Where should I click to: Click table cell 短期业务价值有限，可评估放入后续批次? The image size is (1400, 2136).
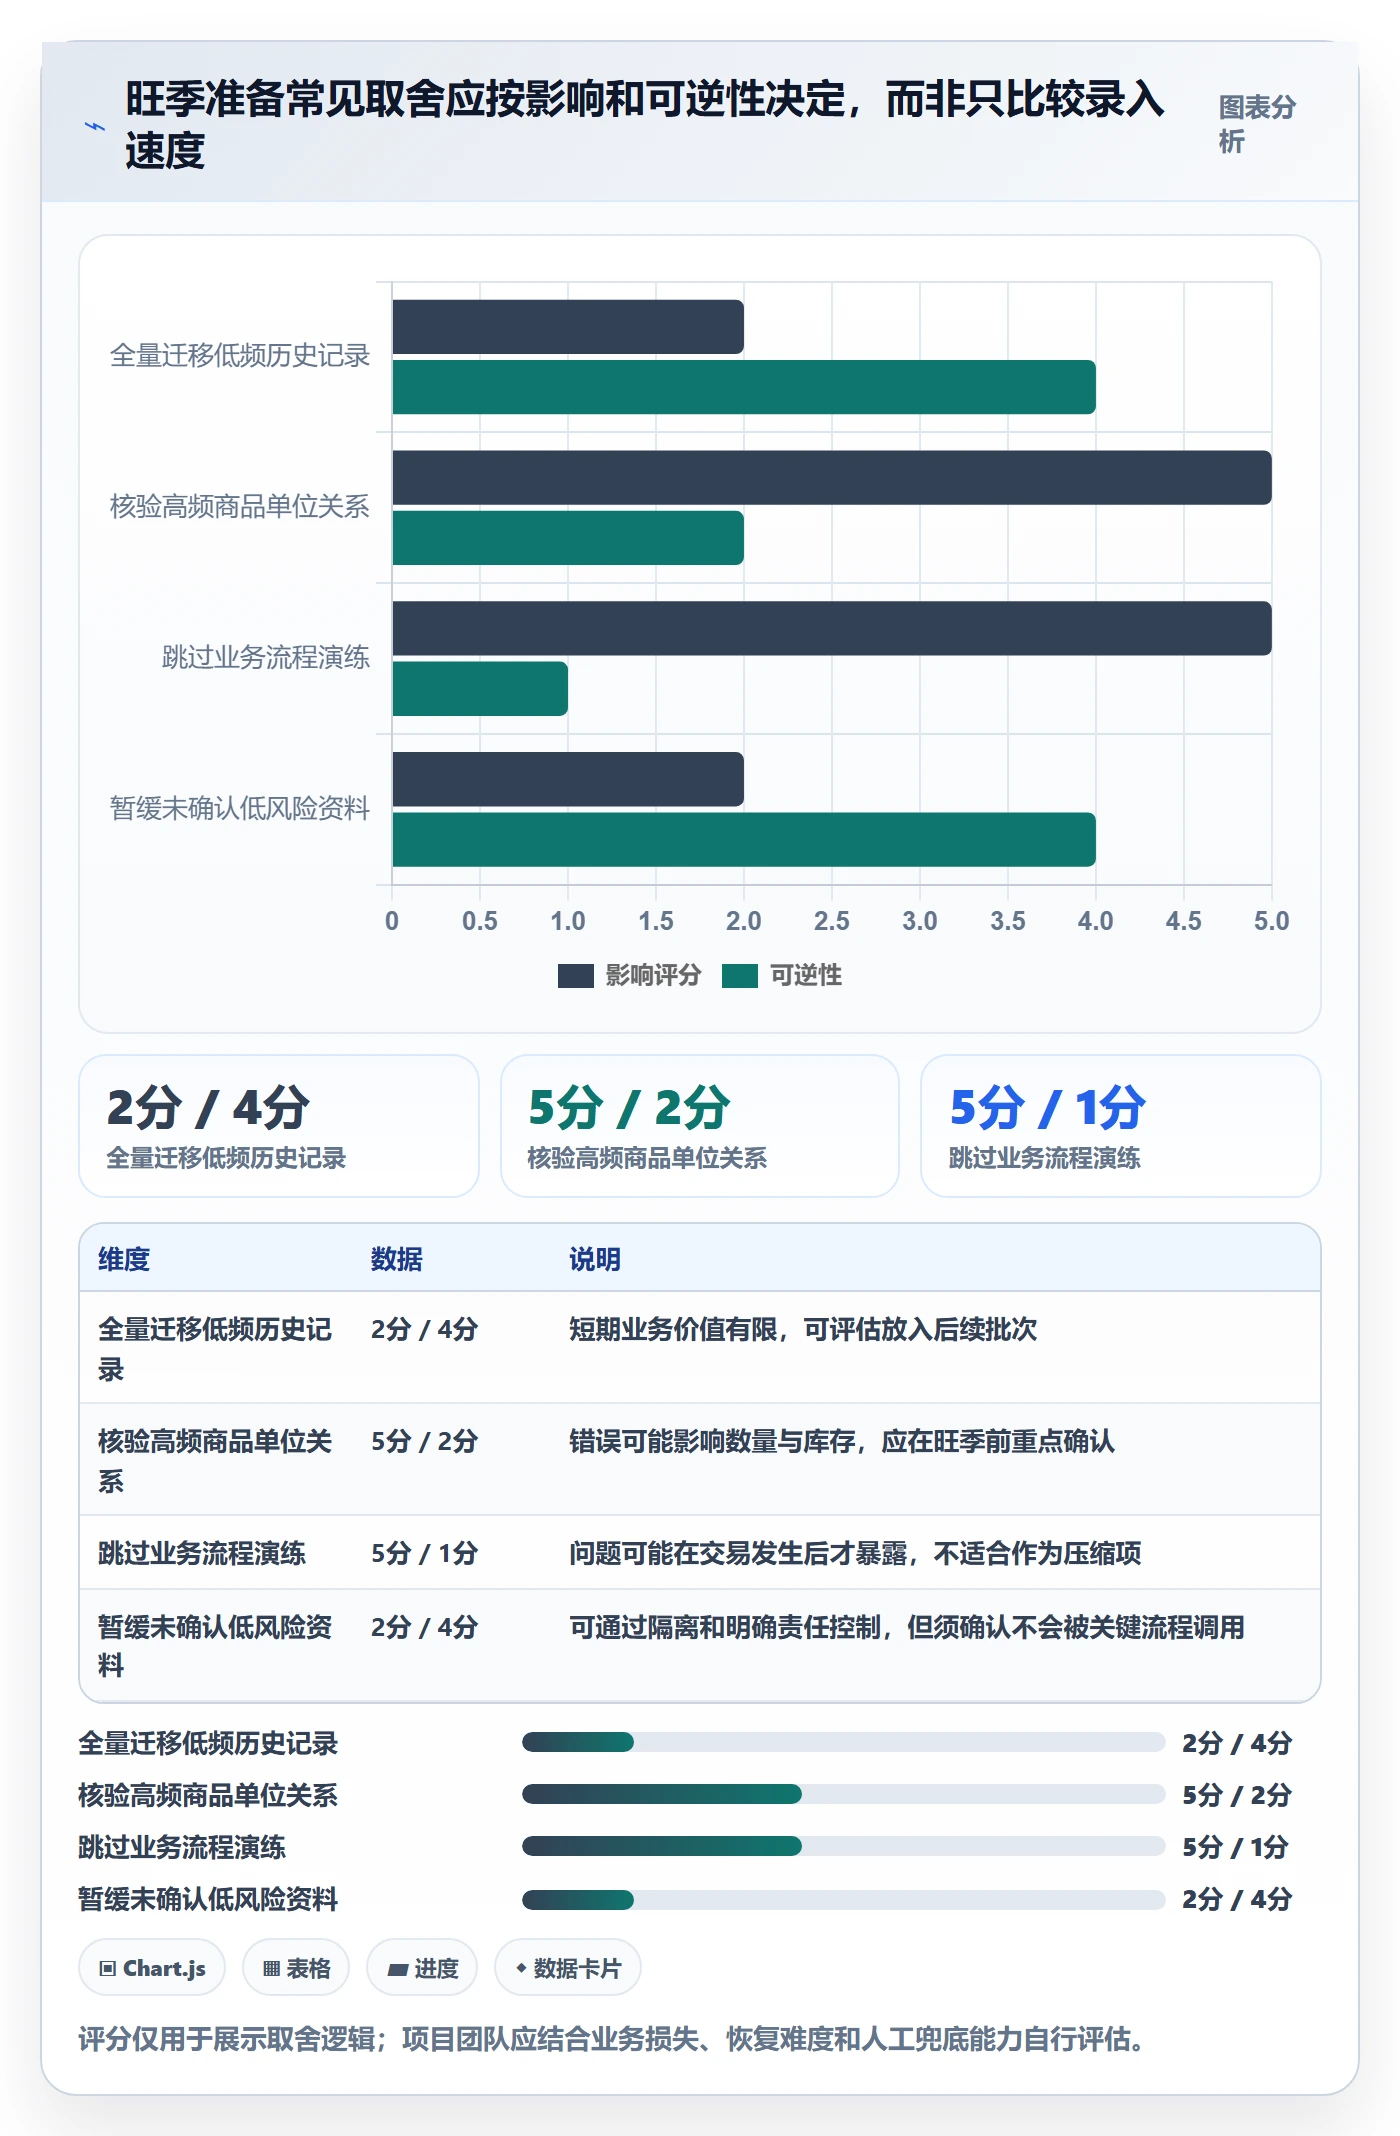(x=803, y=1329)
